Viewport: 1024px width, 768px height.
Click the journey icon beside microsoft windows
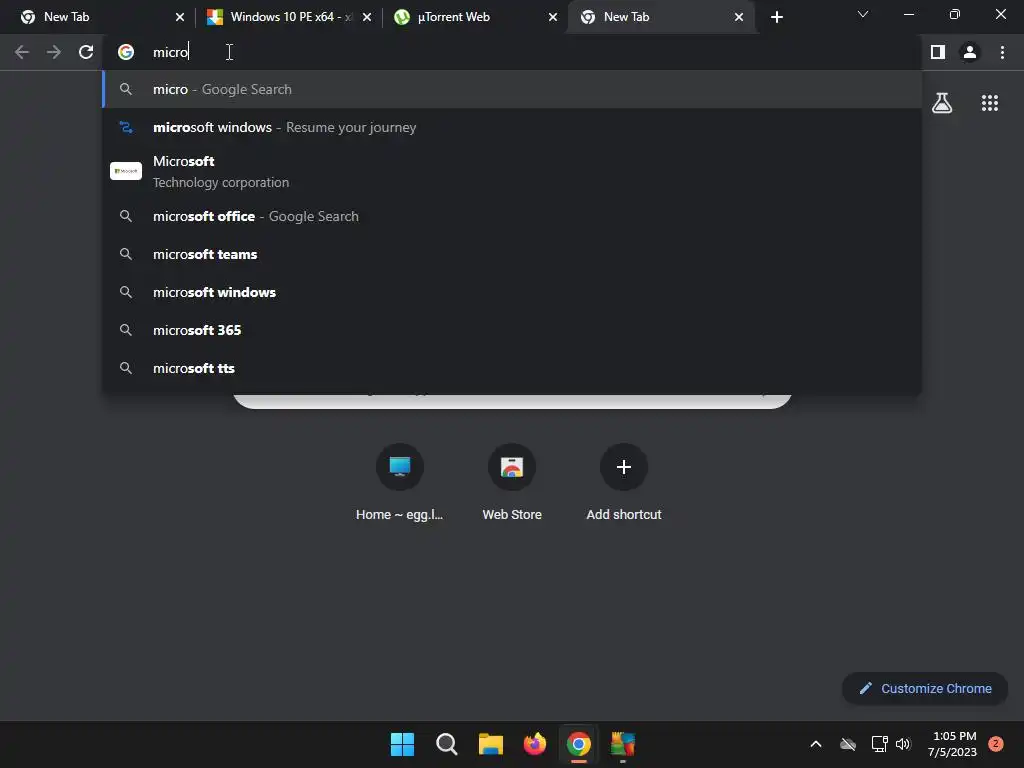click(x=126, y=127)
